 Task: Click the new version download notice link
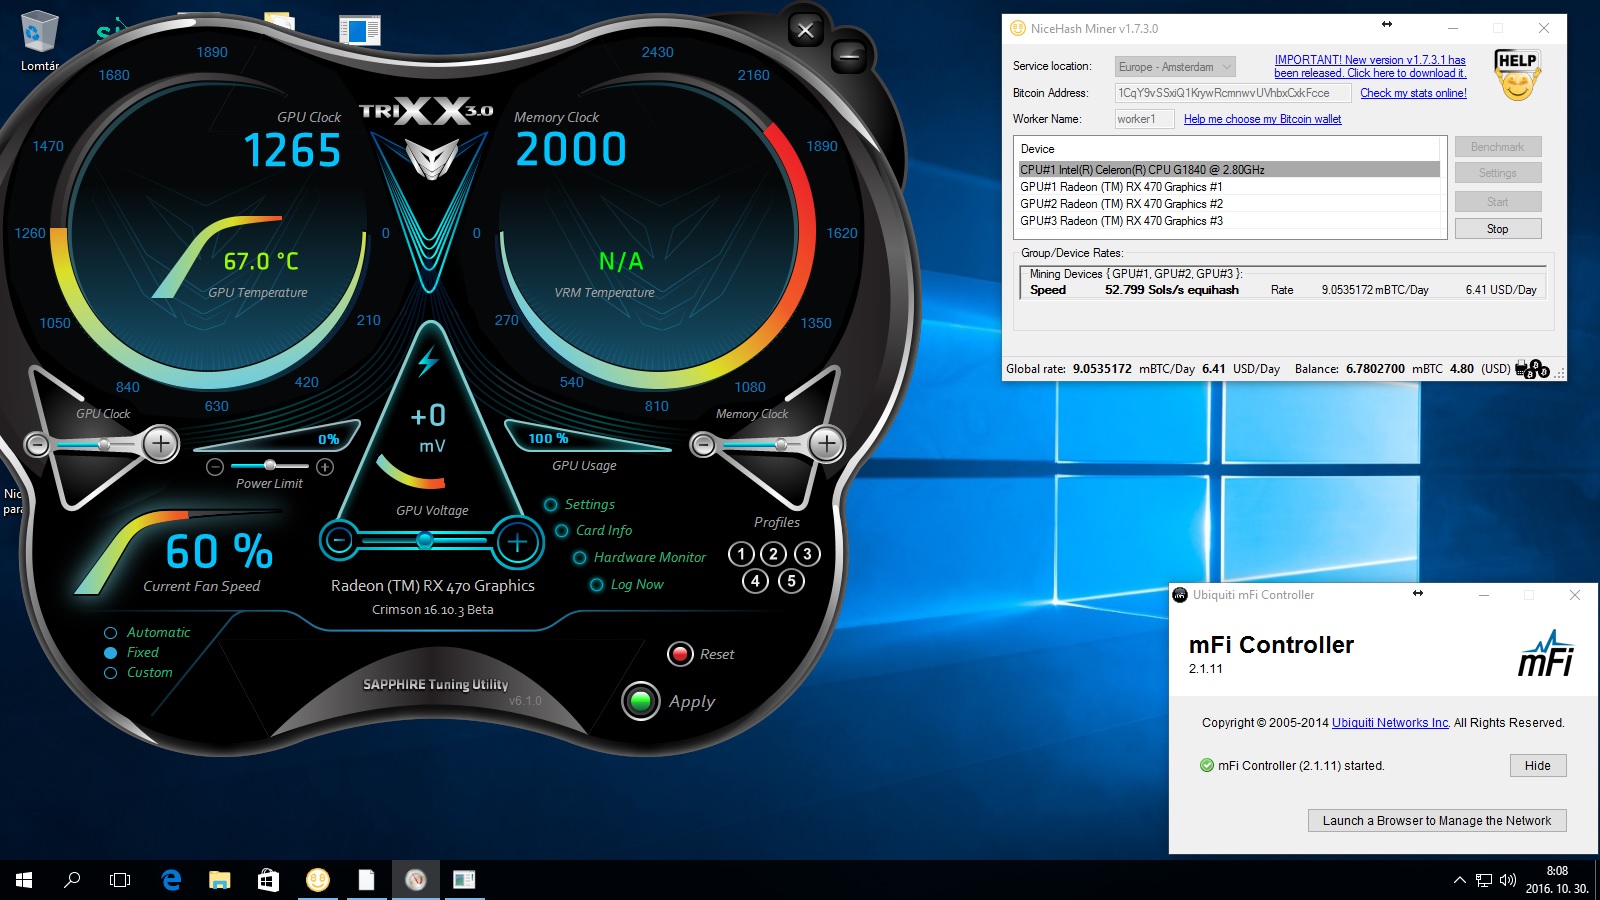1370,67
